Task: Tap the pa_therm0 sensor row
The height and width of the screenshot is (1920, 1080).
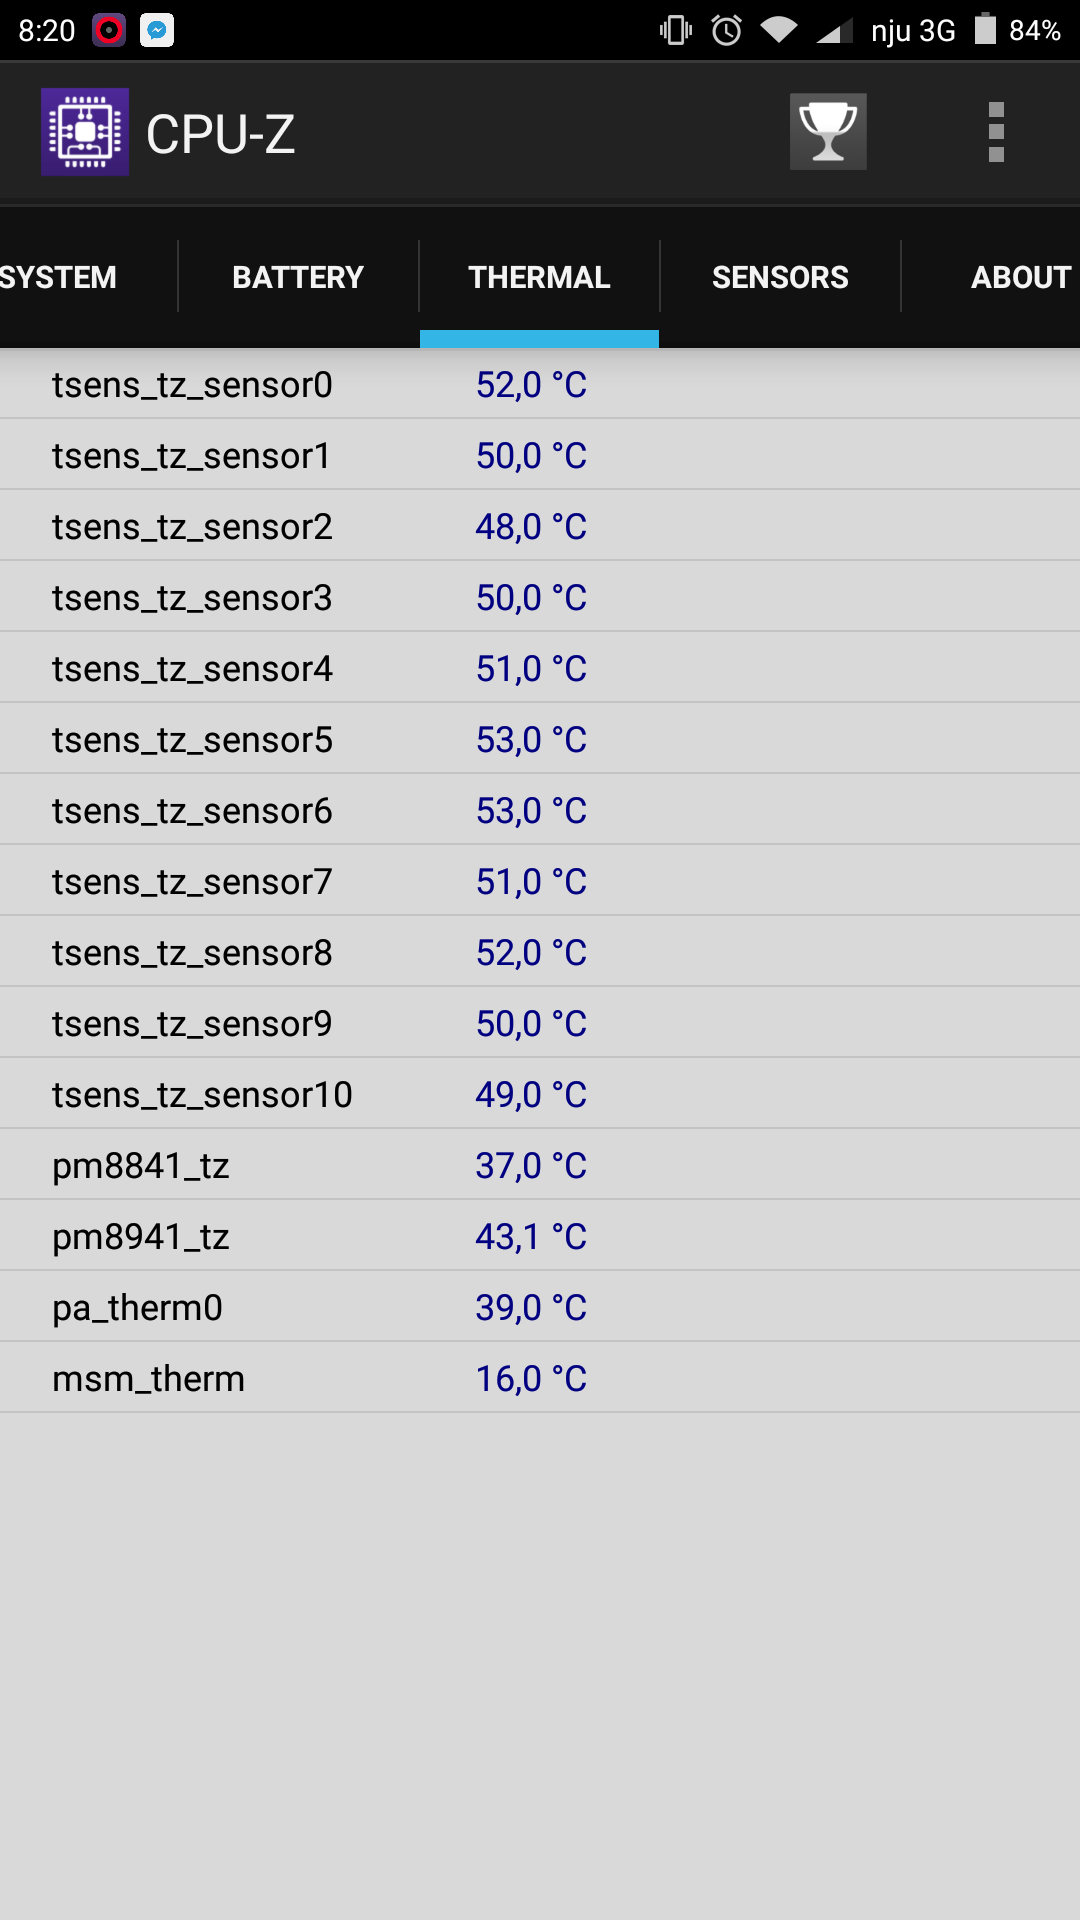Action: pyautogui.click(x=540, y=1308)
